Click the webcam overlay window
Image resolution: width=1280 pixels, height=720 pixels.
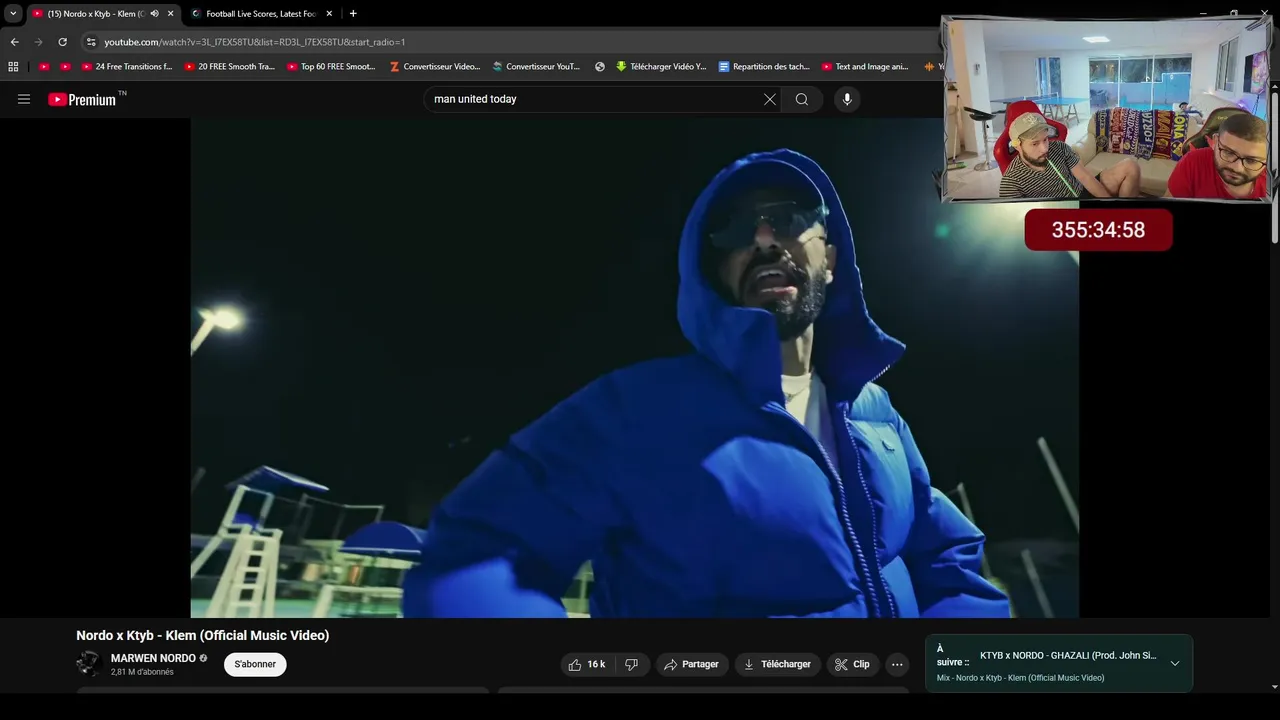tap(1106, 109)
